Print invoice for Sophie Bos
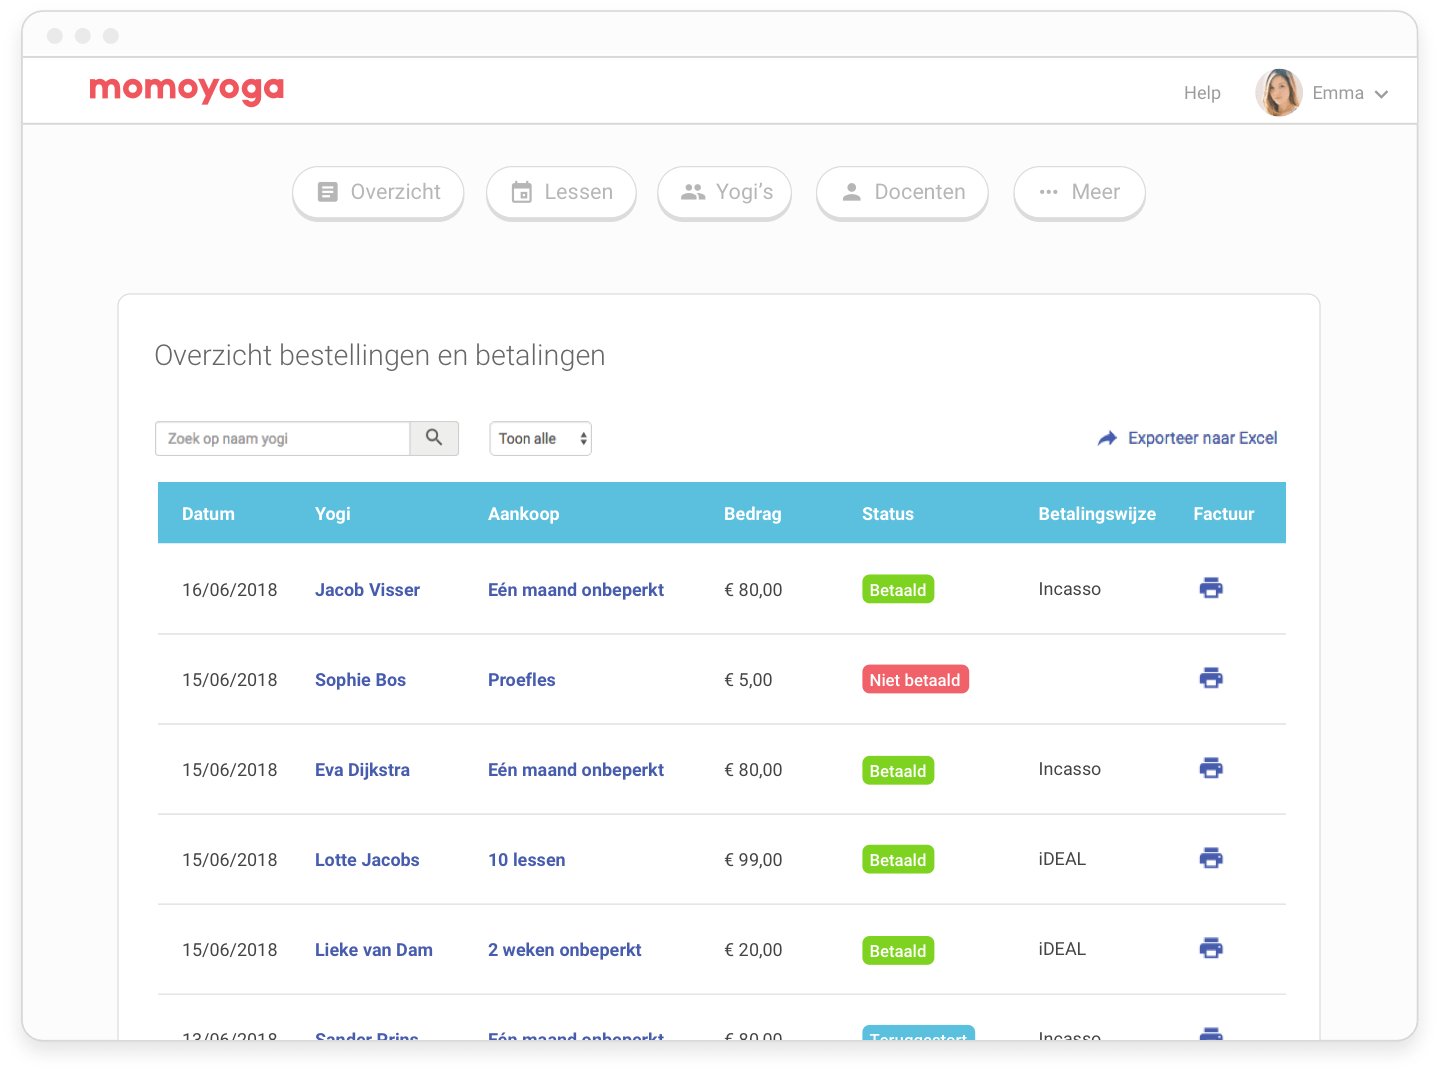The height and width of the screenshot is (1072, 1440). [x=1210, y=678]
